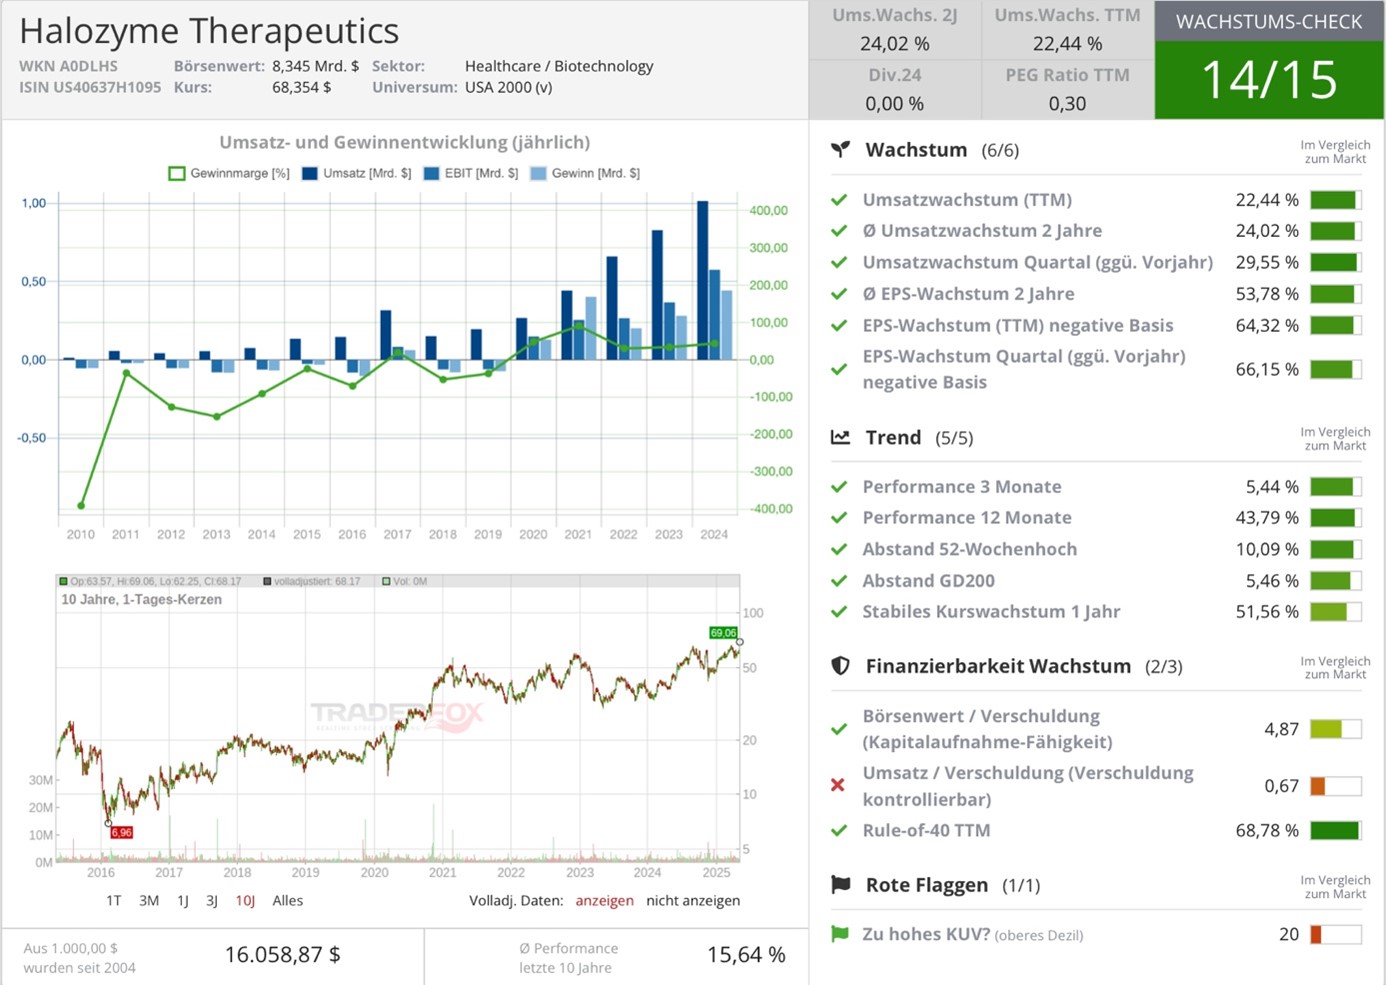Select the 1T chart timeframe
Viewport: 1386px width, 985px height.
114,900
